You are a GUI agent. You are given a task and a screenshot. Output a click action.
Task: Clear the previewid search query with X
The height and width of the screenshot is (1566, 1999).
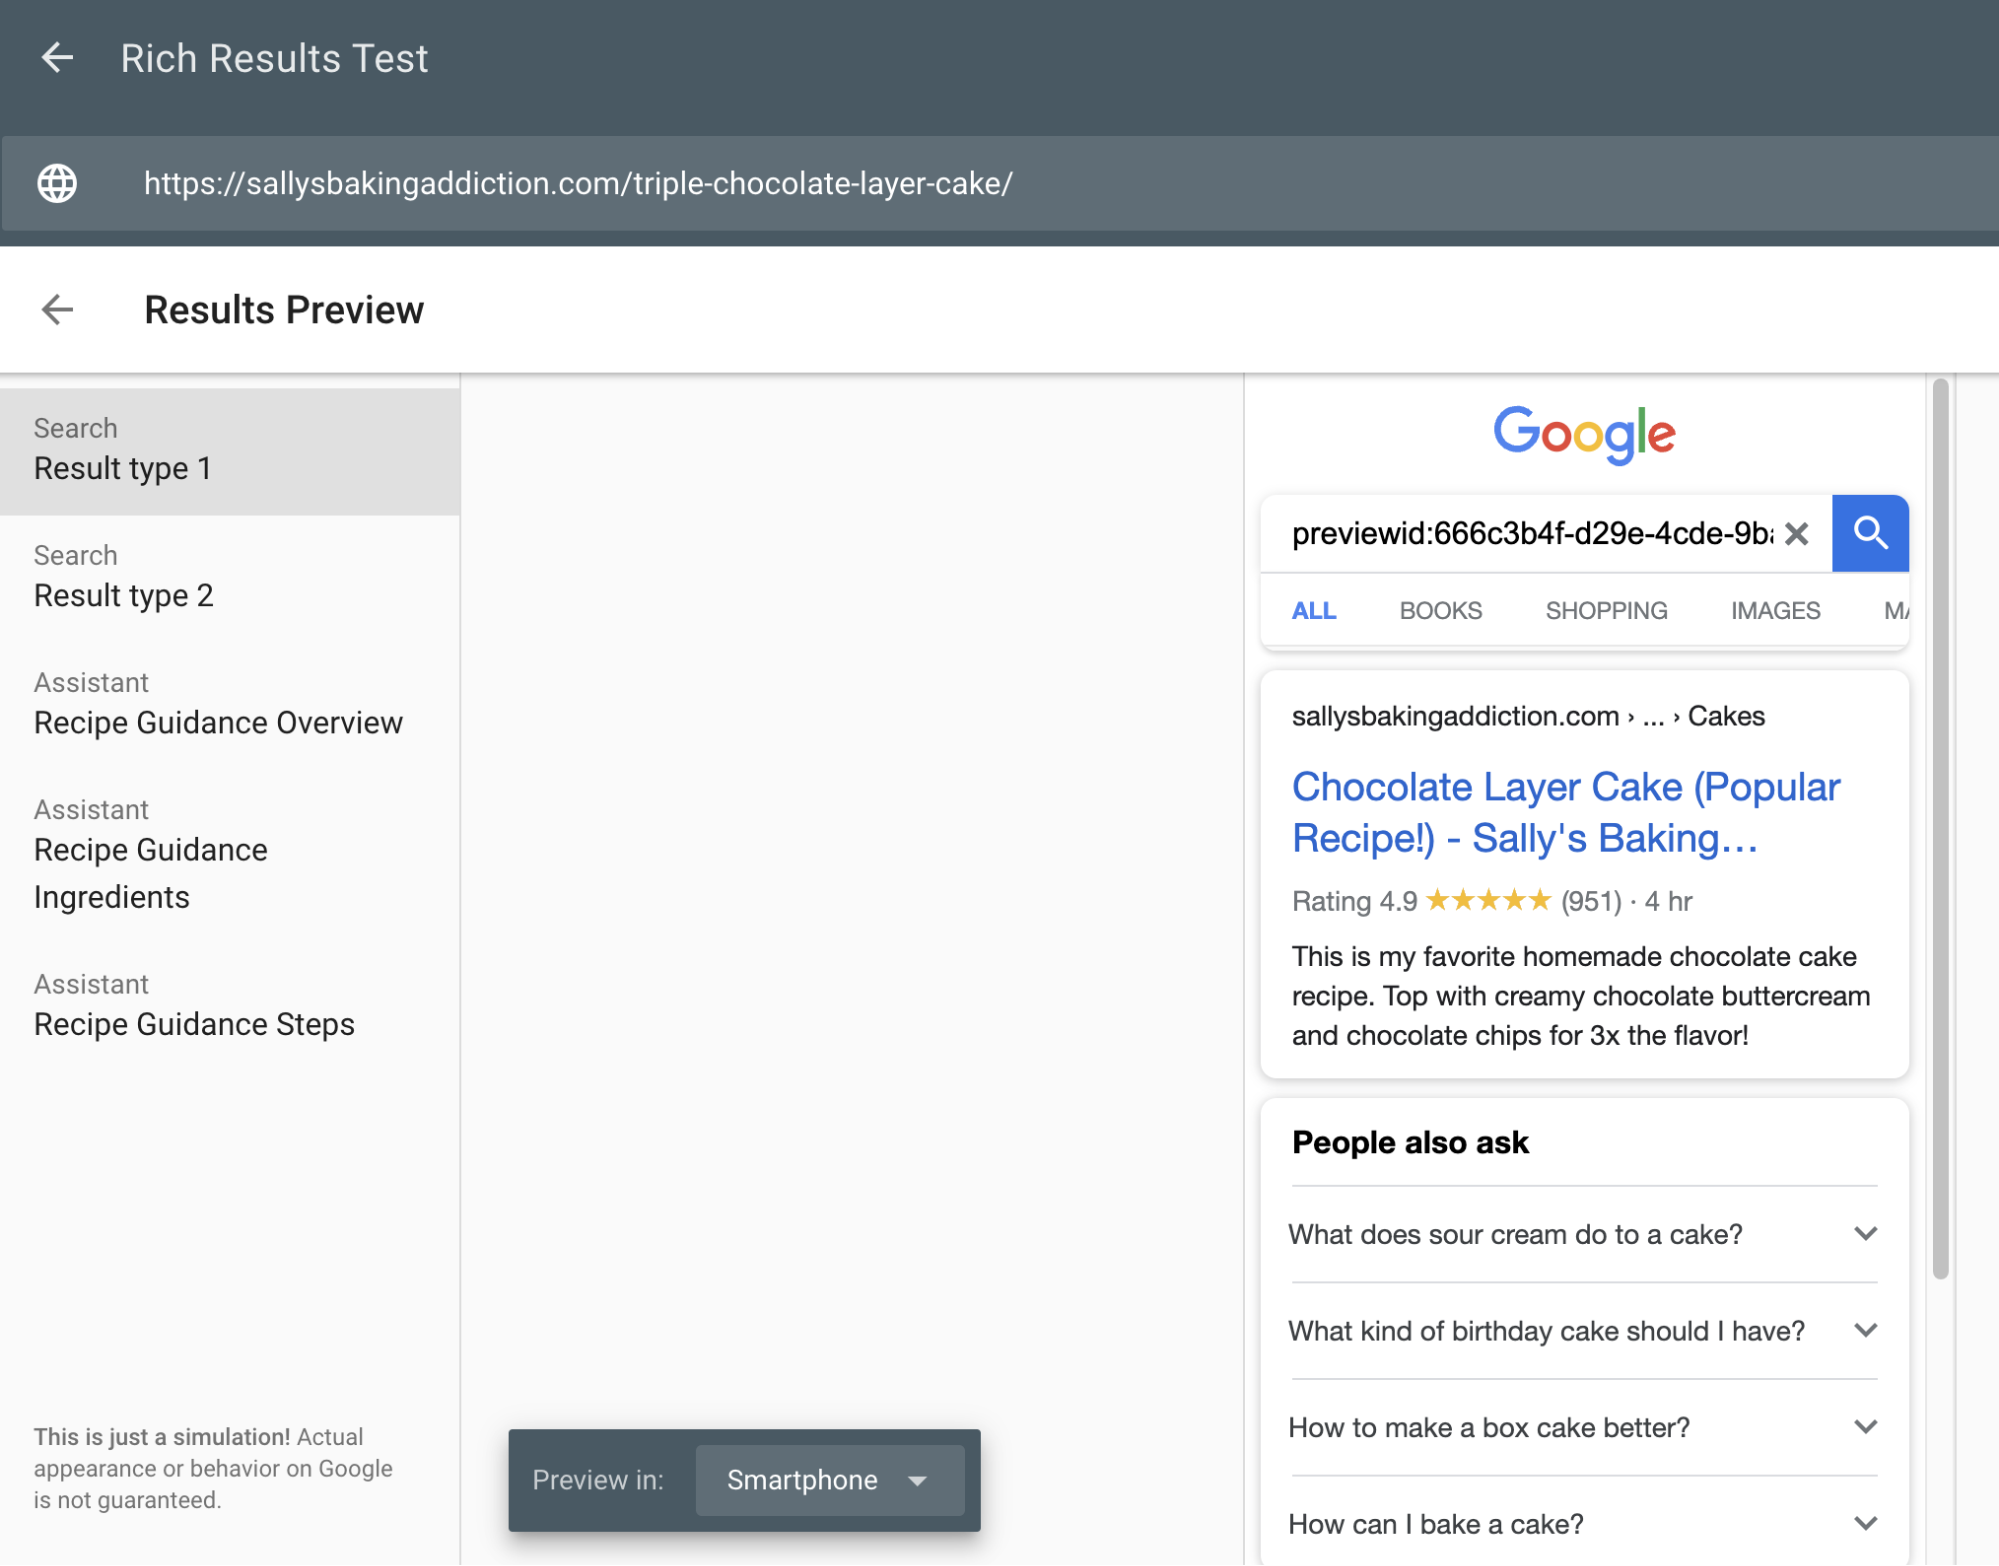(1796, 534)
